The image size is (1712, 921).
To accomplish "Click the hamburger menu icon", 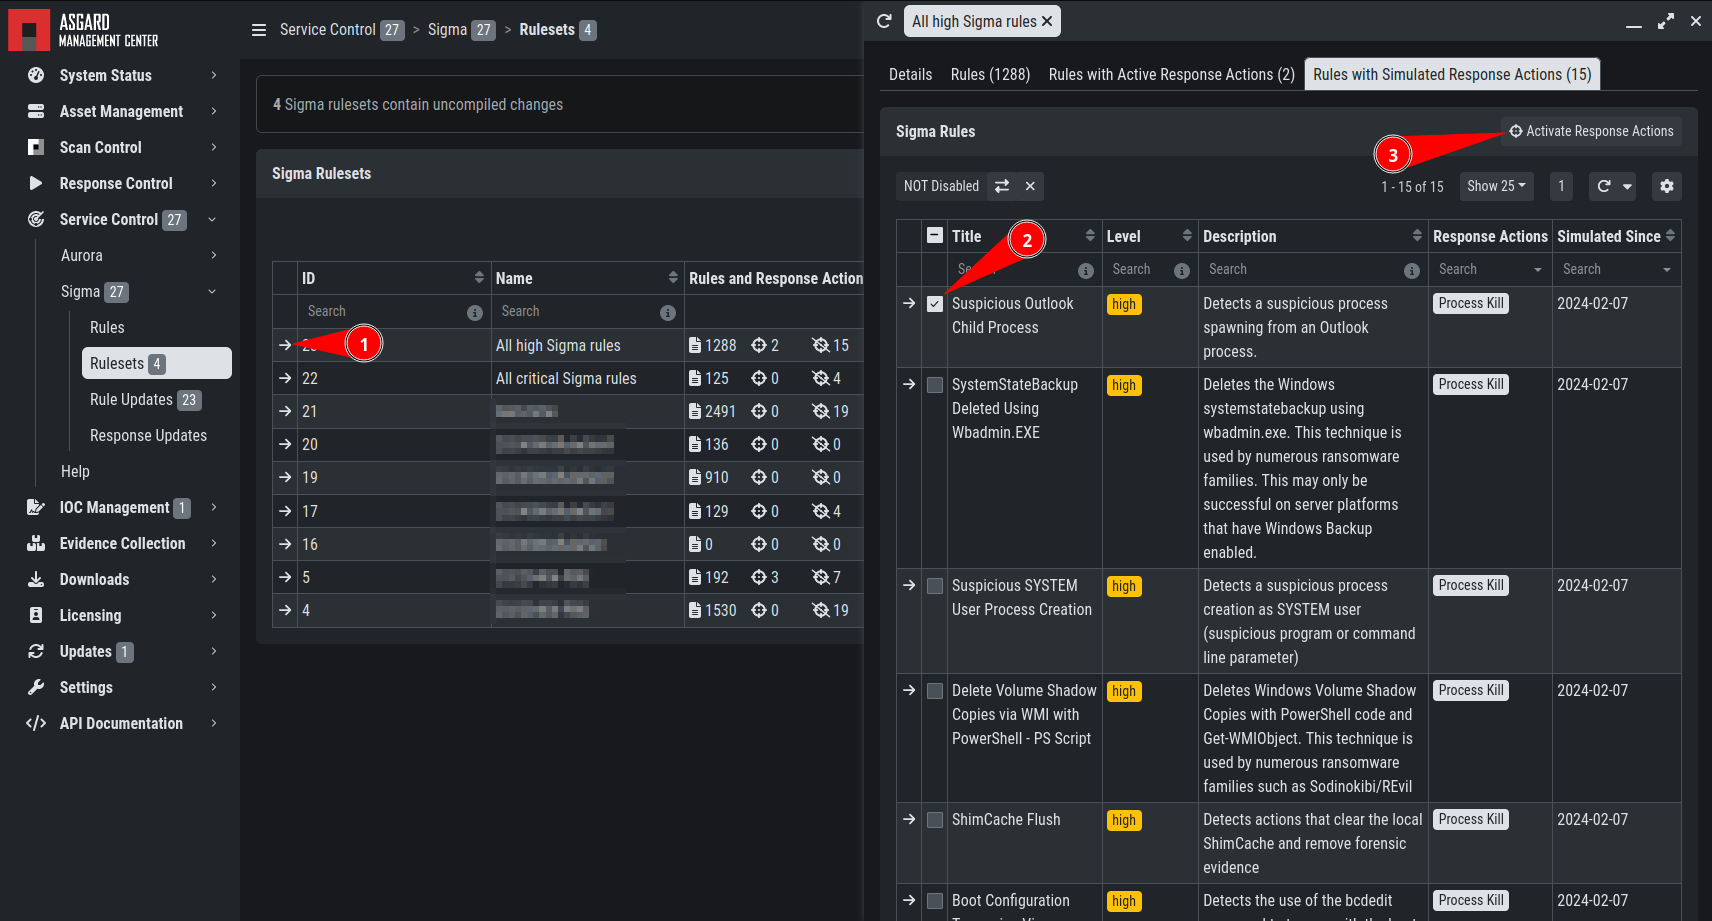I will click(x=259, y=30).
